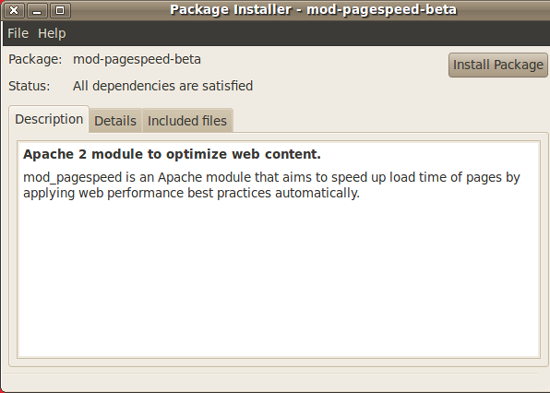The height and width of the screenshot is (393, 550).
Task: Open the Help menu
Action: (x=52, y=33)
